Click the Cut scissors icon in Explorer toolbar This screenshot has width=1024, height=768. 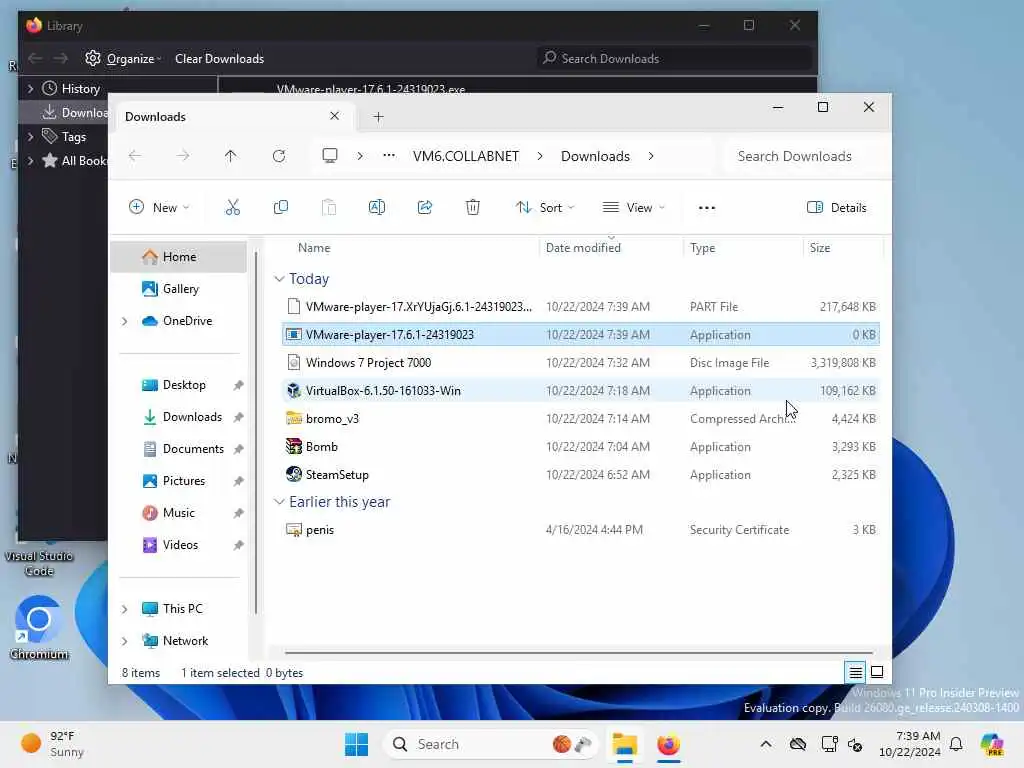point(232,208)
